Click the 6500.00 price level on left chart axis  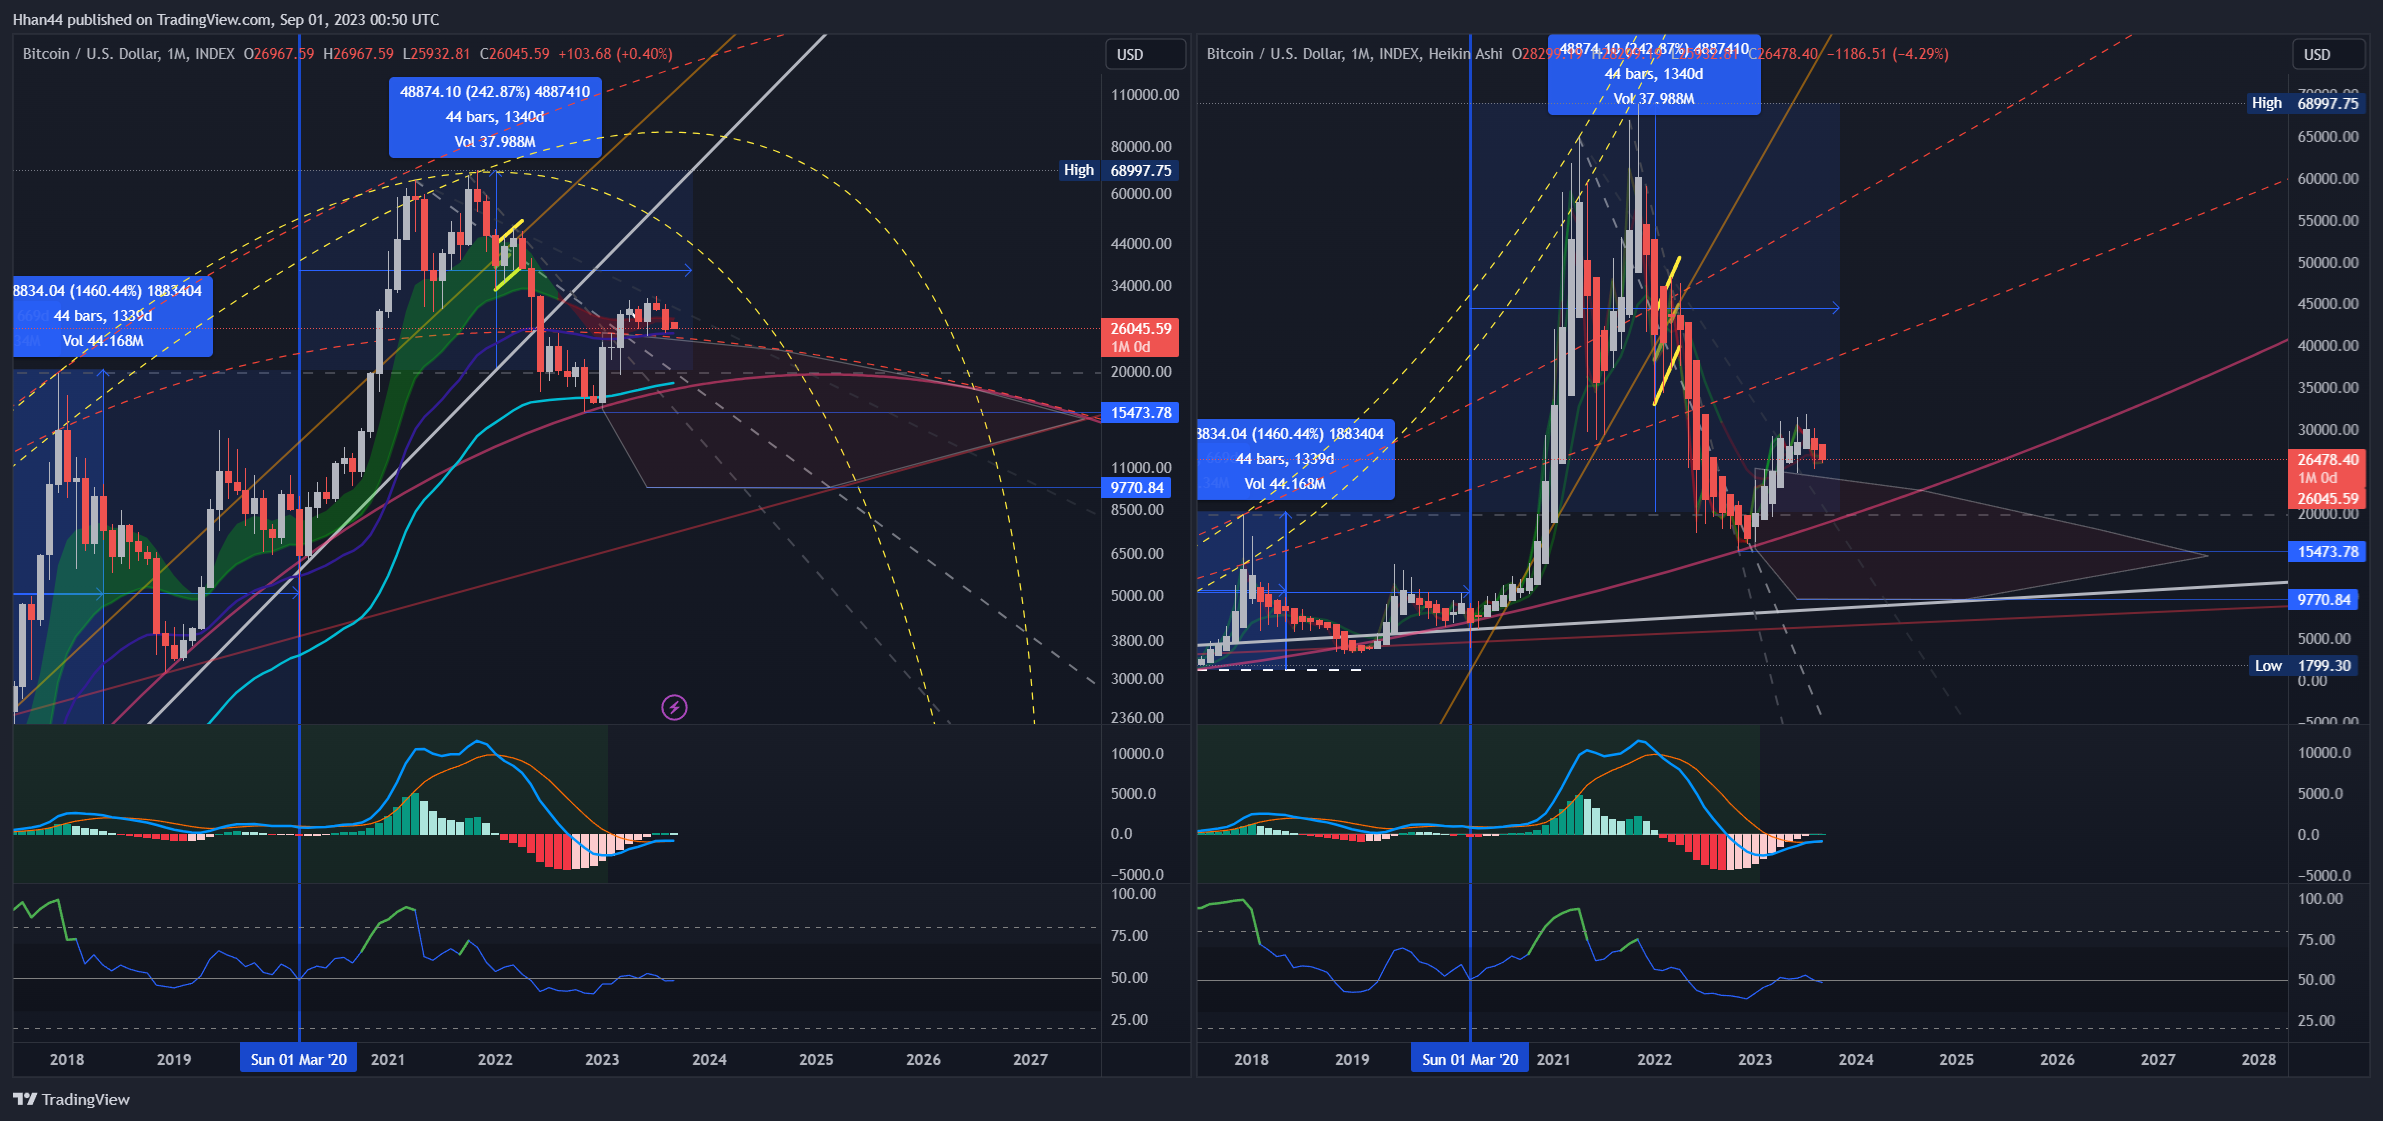click(1137, 553)
